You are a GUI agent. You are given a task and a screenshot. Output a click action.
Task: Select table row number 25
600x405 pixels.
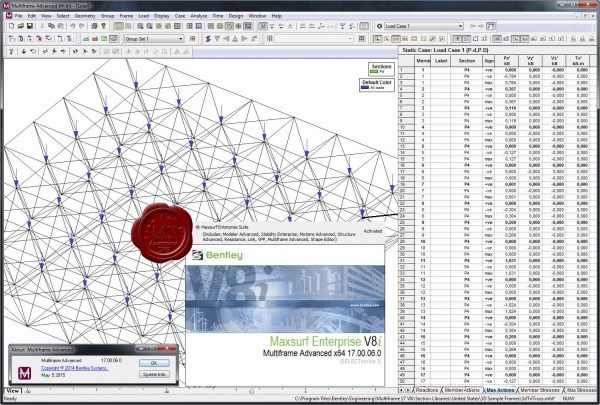point(406,222)
